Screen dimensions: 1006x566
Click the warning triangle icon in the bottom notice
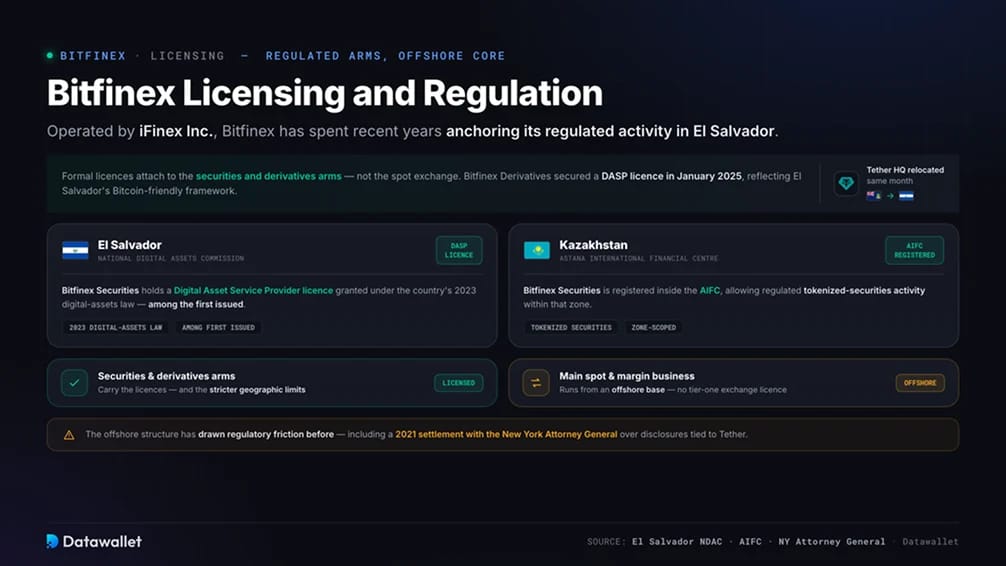coord(69,435)
